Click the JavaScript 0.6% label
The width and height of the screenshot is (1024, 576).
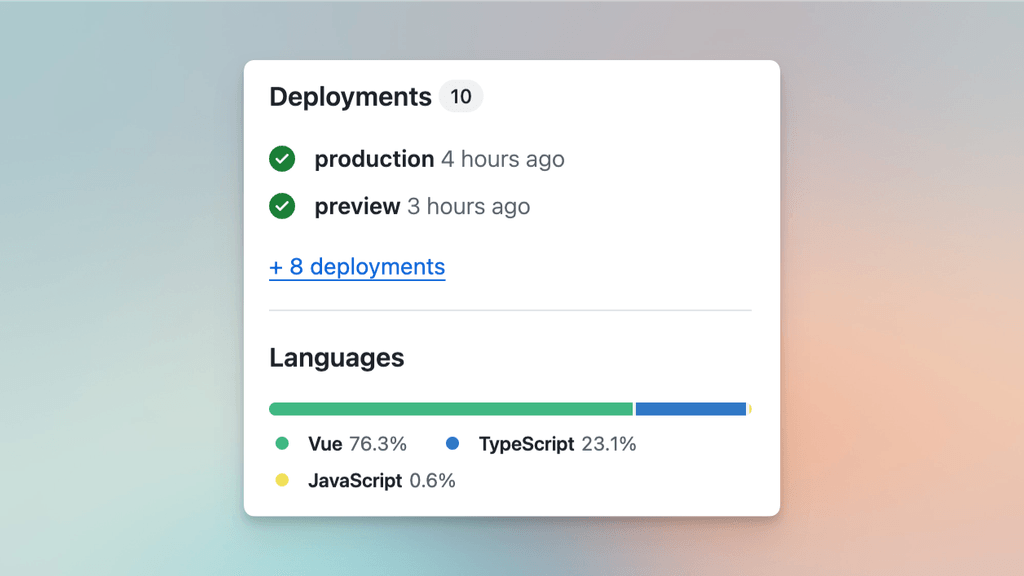point(380,480)
